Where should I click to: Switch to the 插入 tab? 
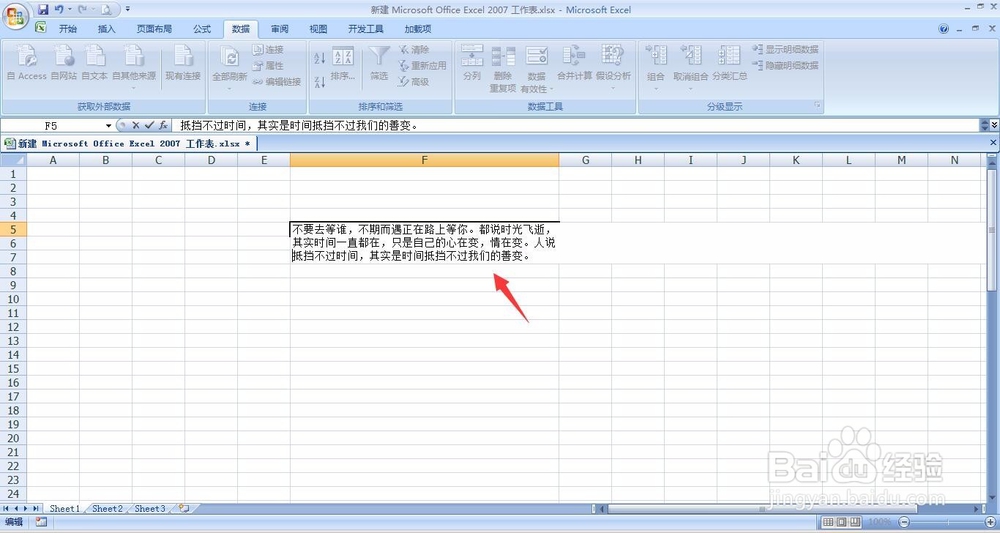coord(107,29)
